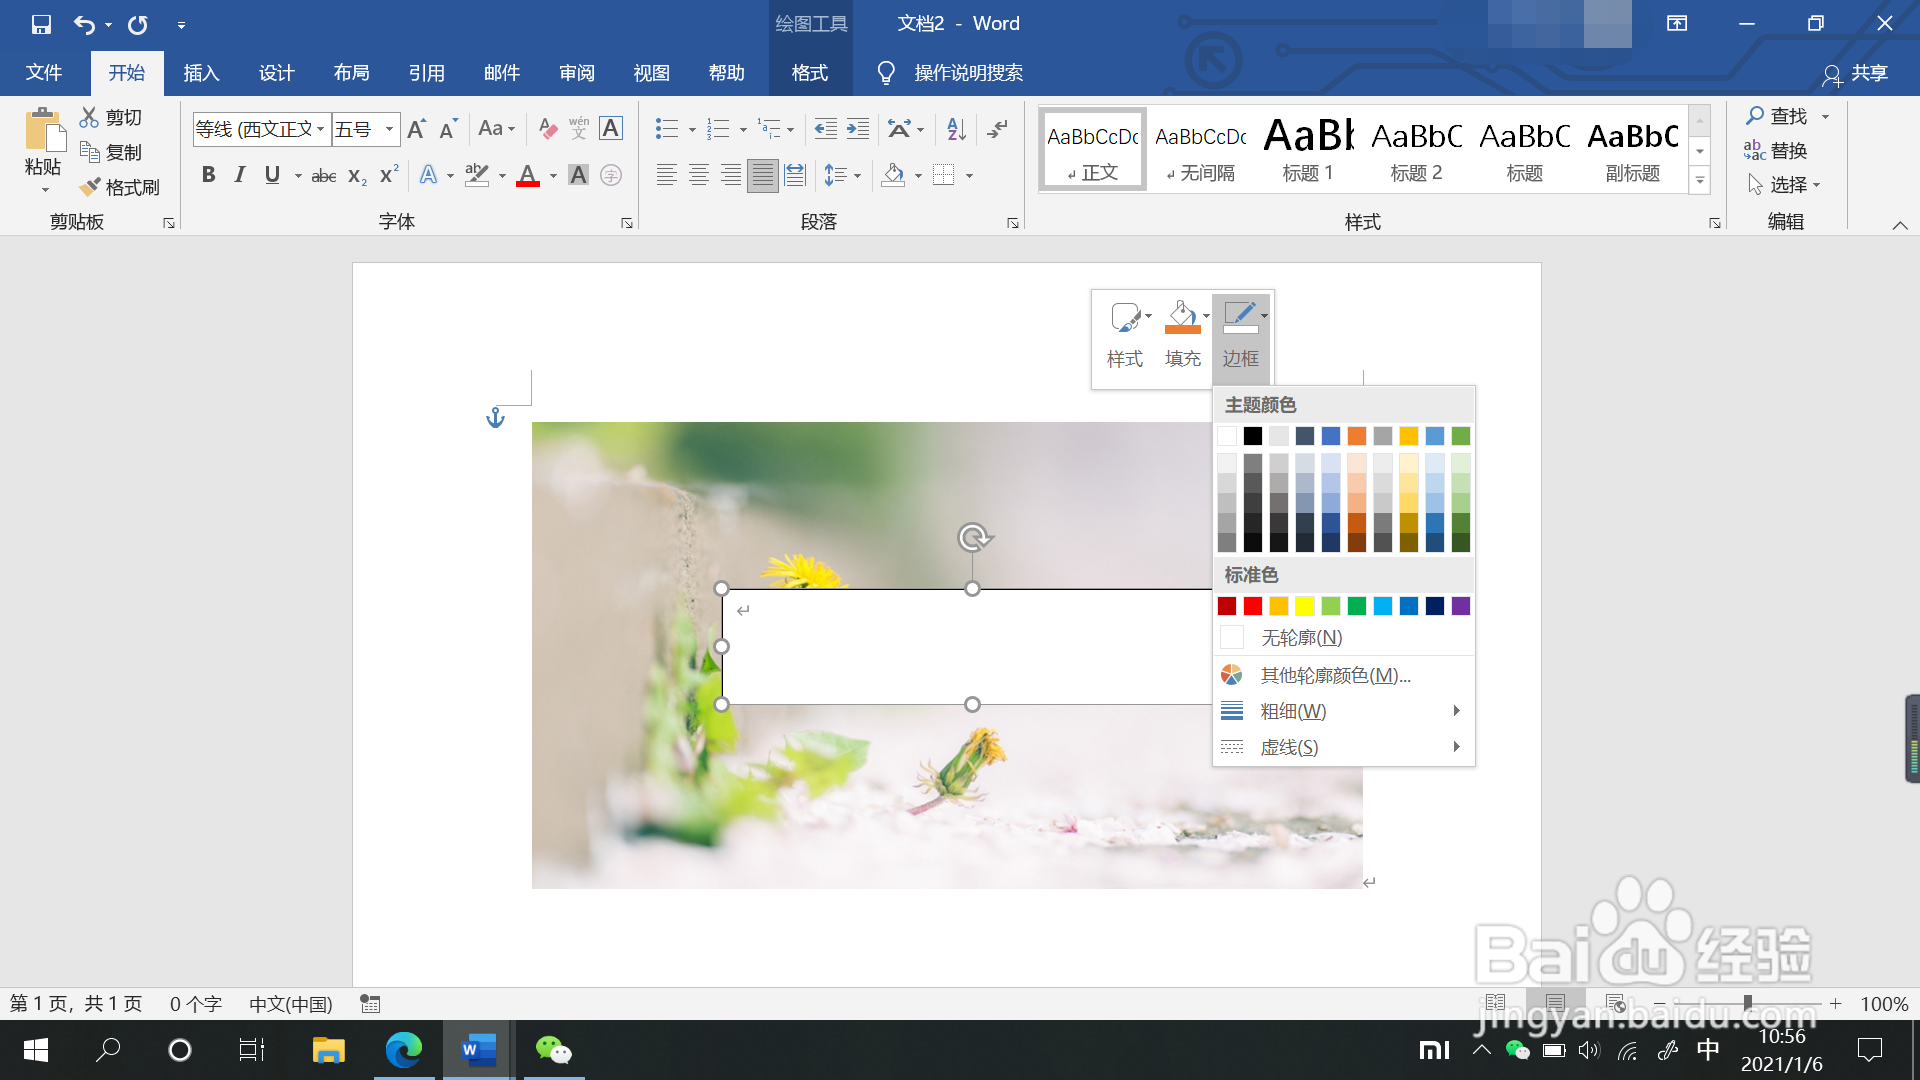Open the font size dropdown

coord(389,129)
